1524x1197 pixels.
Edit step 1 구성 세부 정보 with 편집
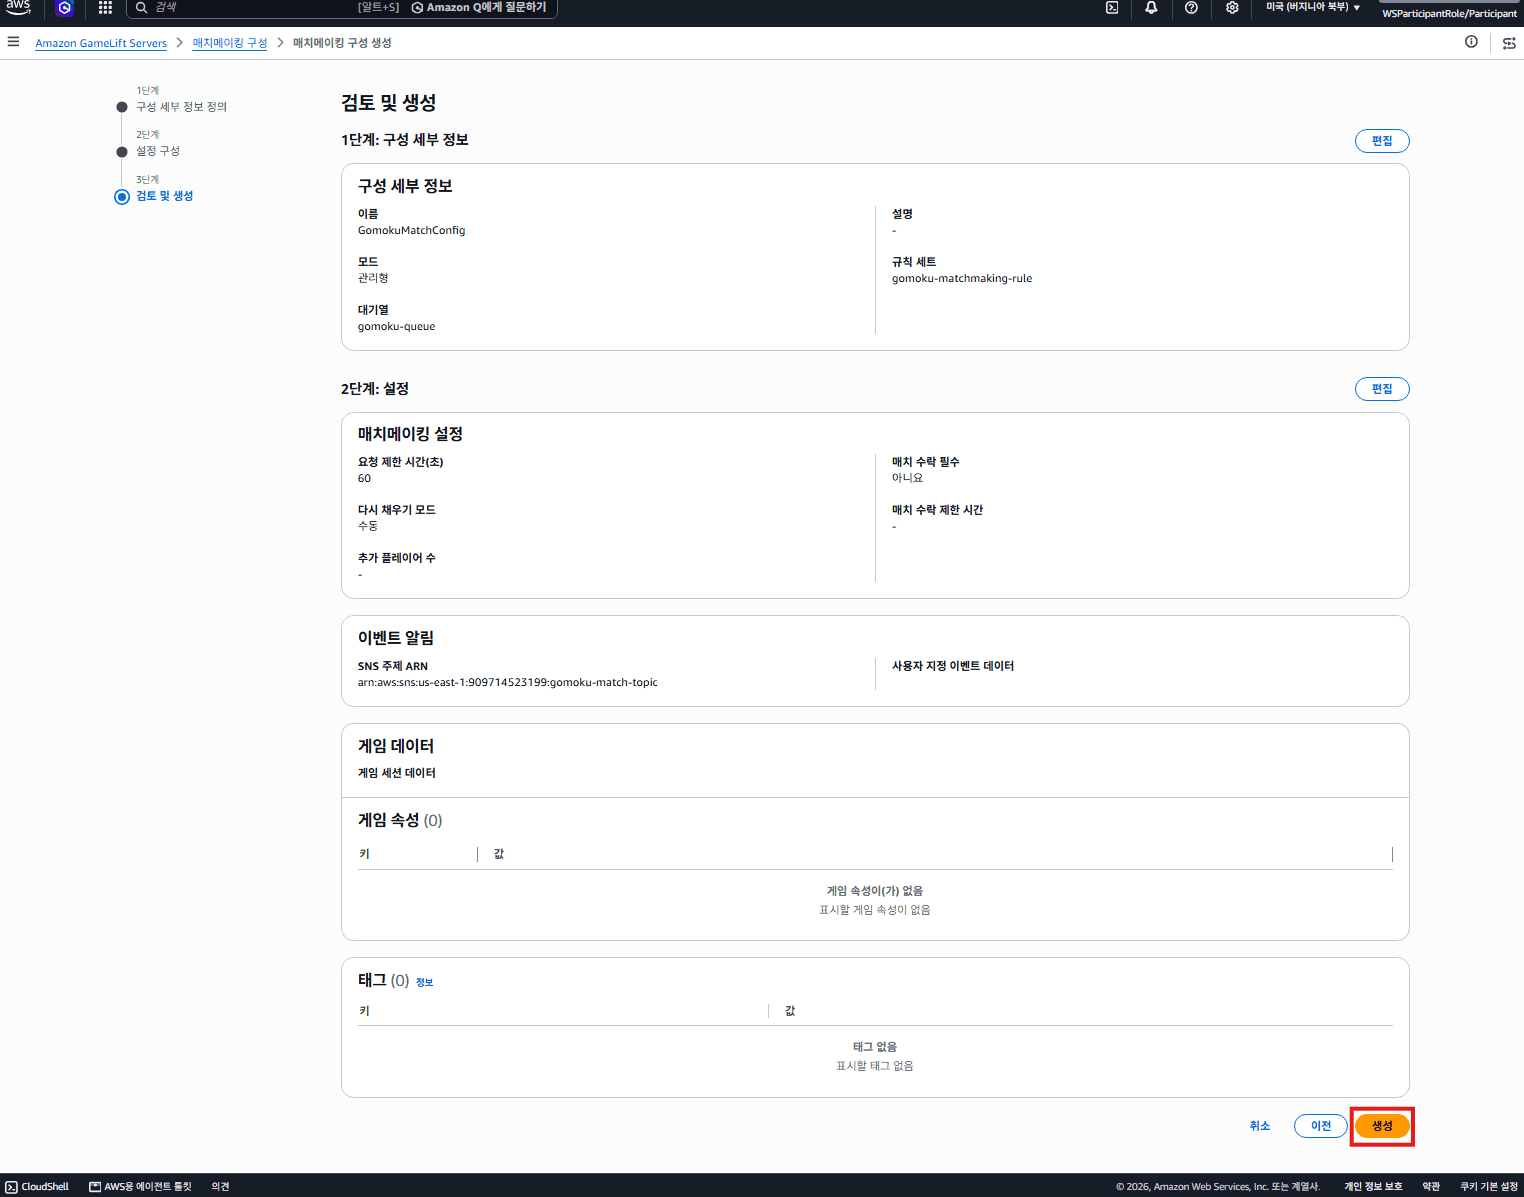[1382, 141]
